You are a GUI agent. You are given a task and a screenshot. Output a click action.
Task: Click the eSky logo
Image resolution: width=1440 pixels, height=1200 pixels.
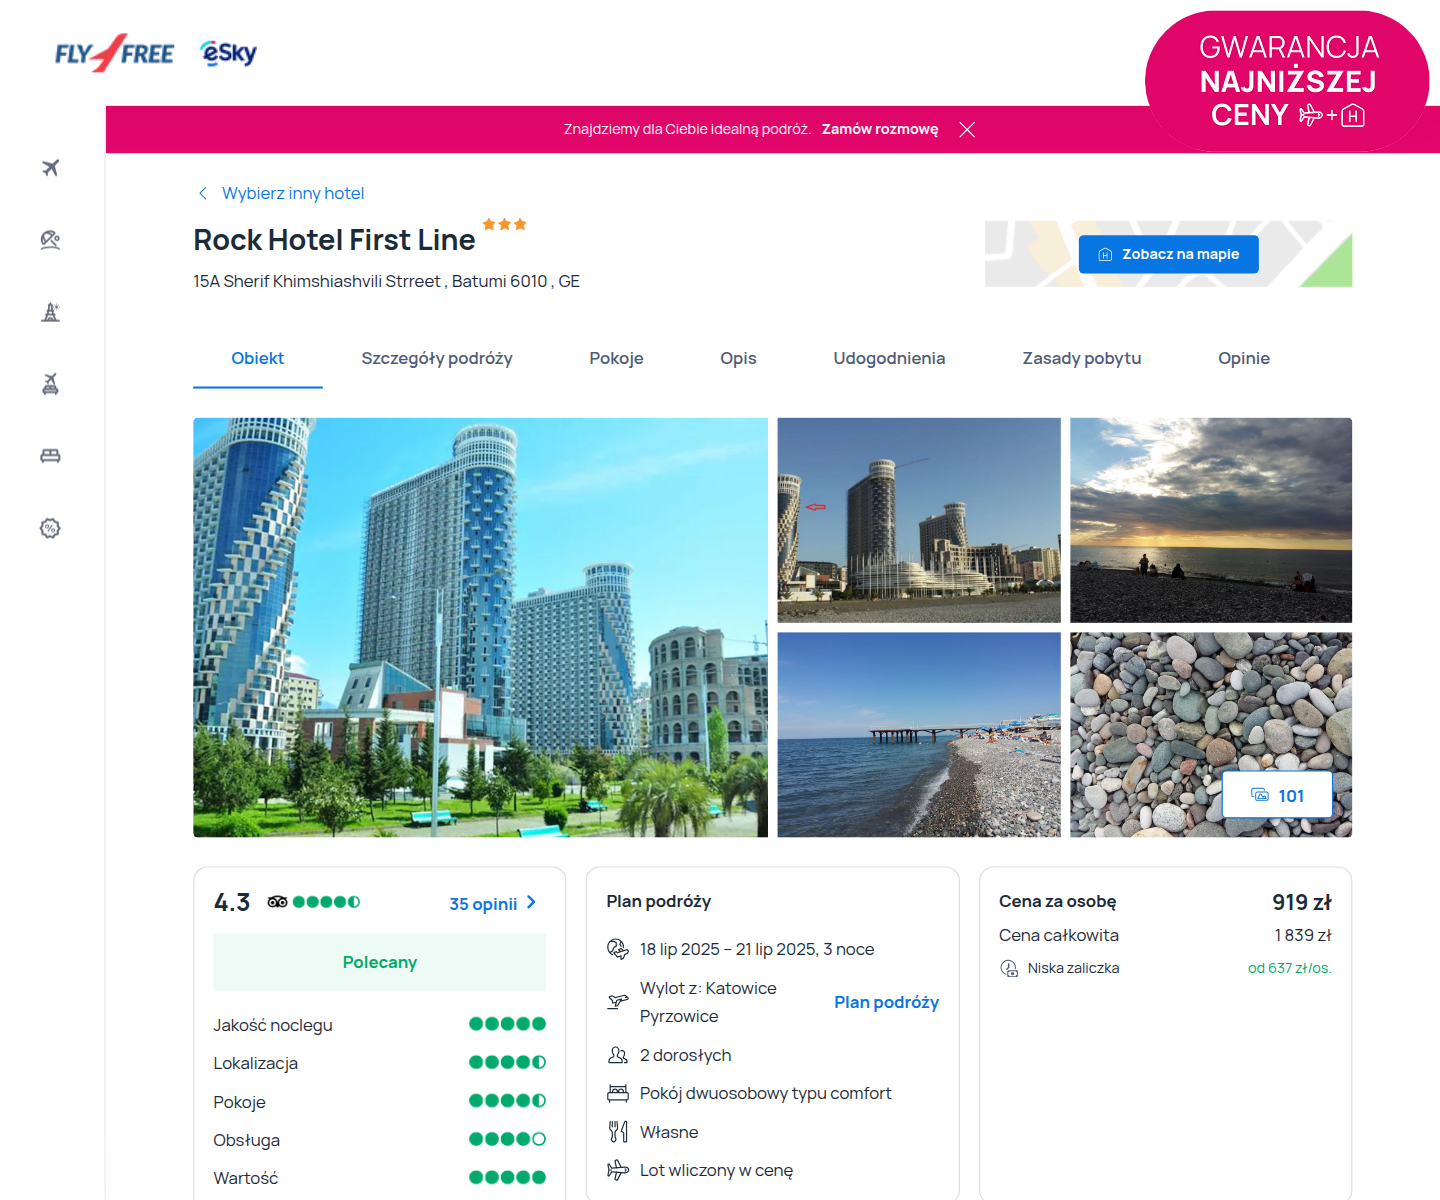coord(229,53)
